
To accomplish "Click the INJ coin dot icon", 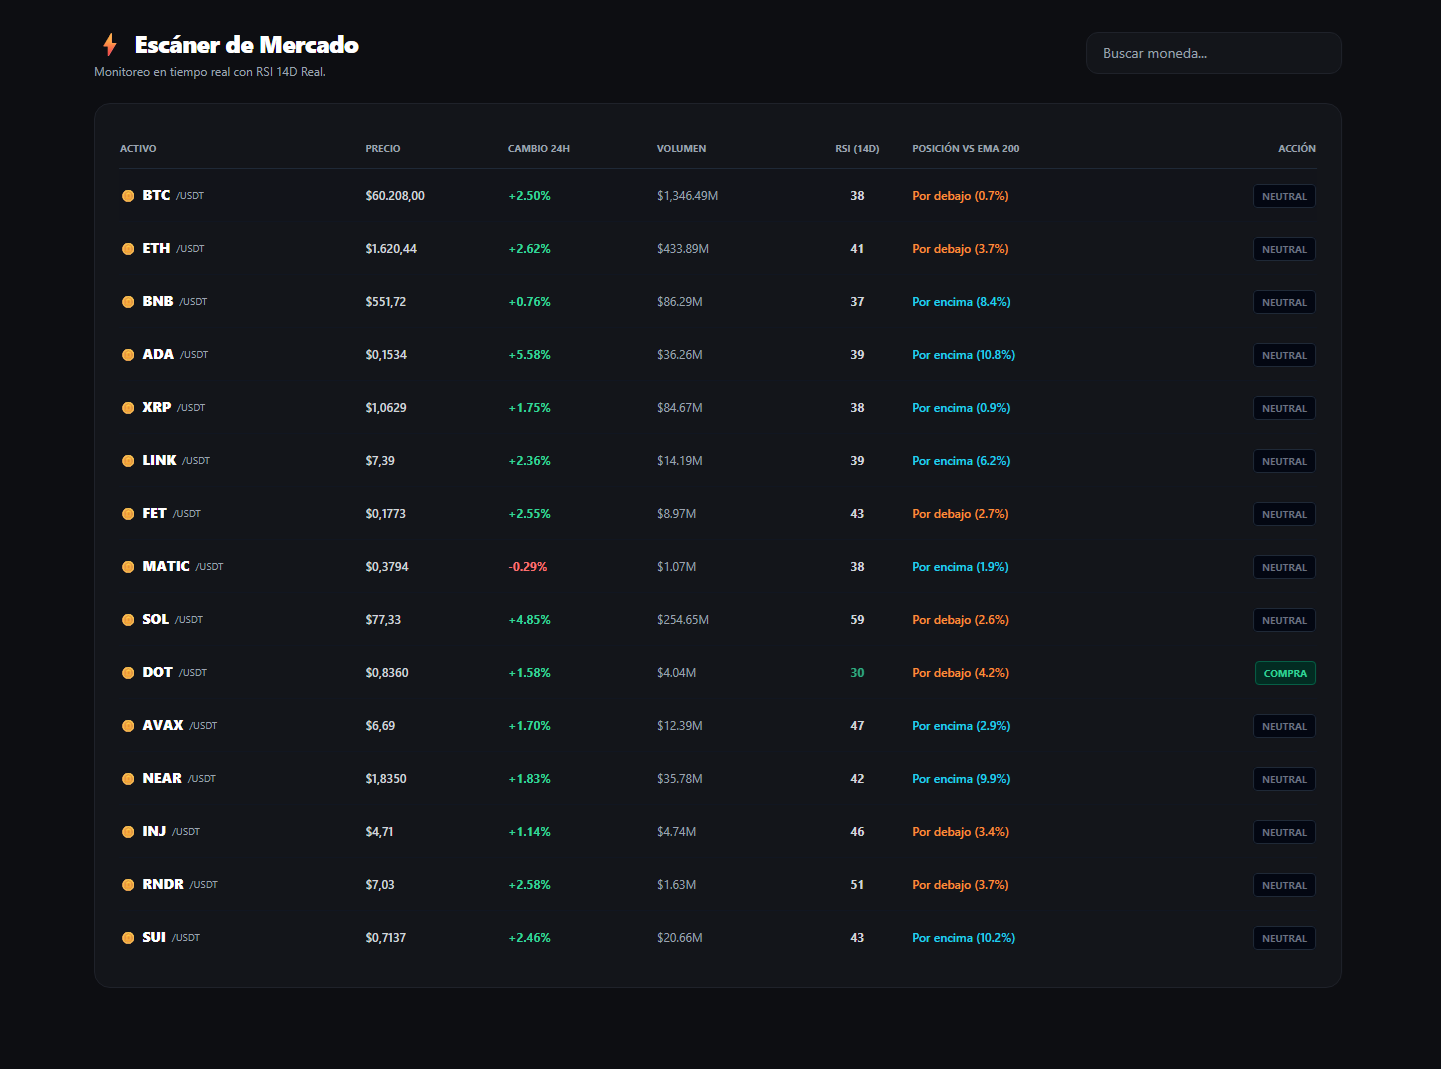I will (128, 832).
